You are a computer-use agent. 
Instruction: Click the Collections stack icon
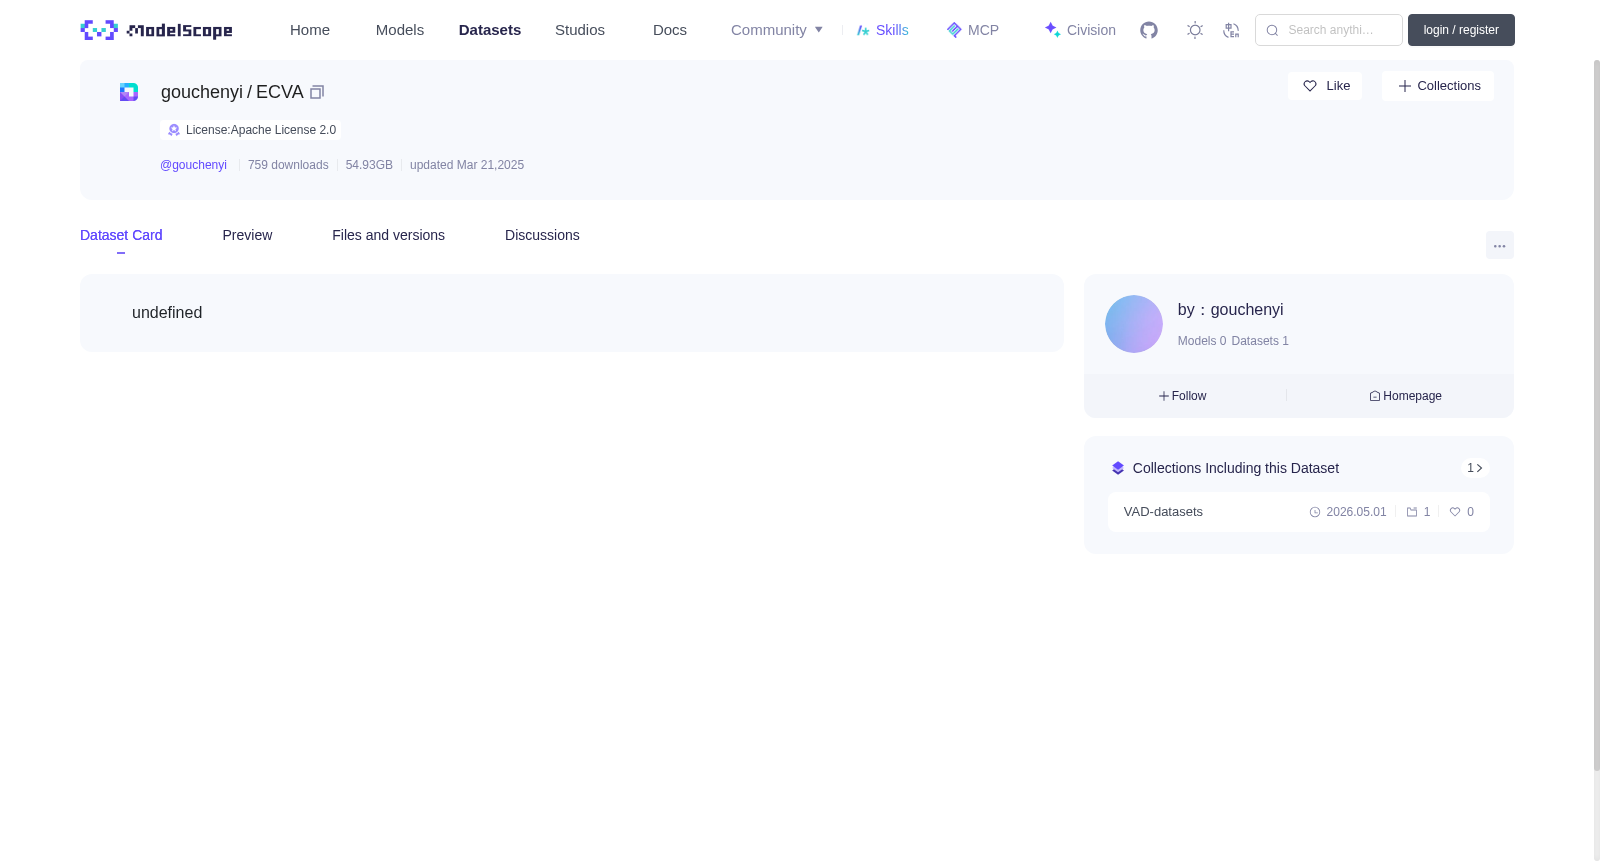(1118, 468)
